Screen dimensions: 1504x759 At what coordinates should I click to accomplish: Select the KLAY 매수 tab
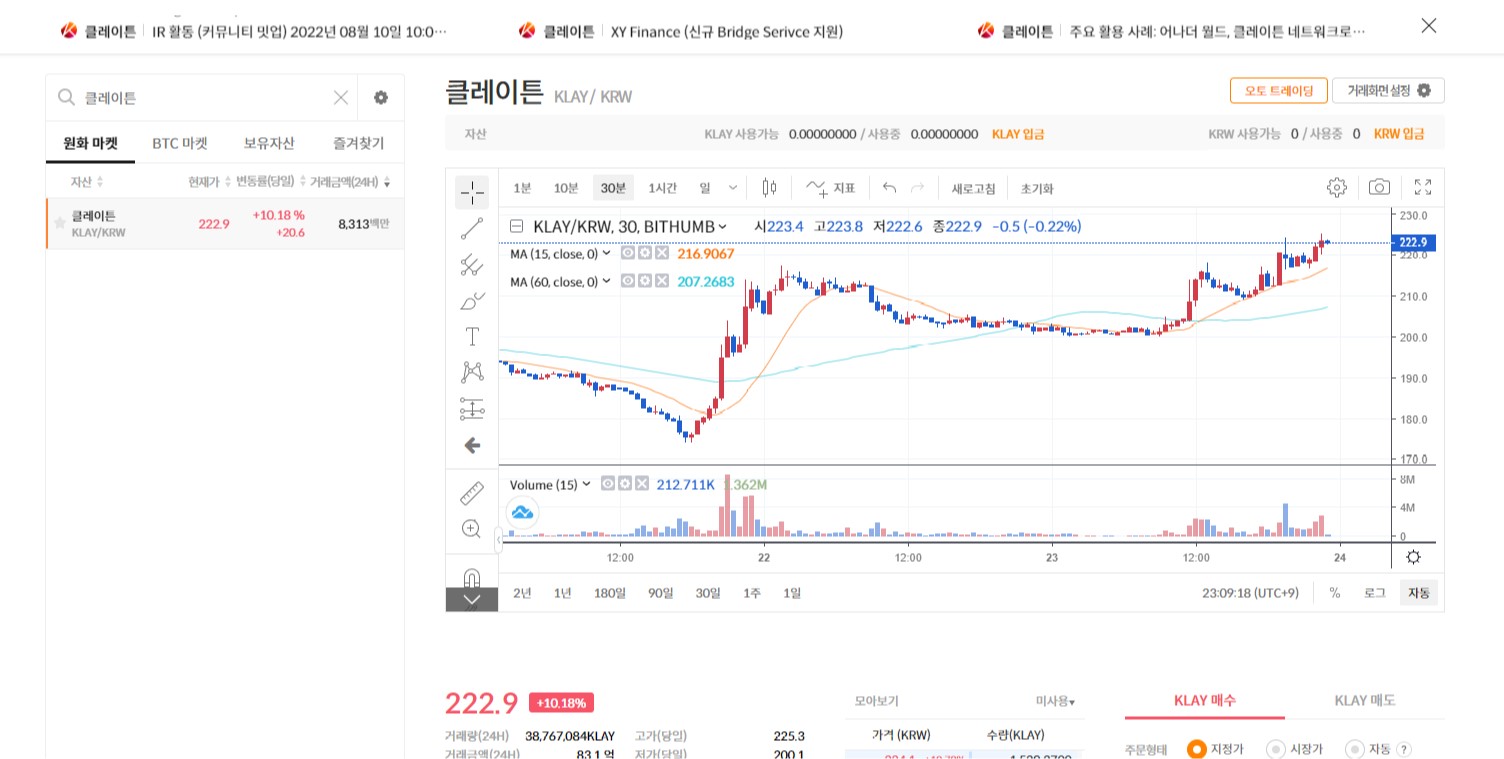pos(1205,700)
